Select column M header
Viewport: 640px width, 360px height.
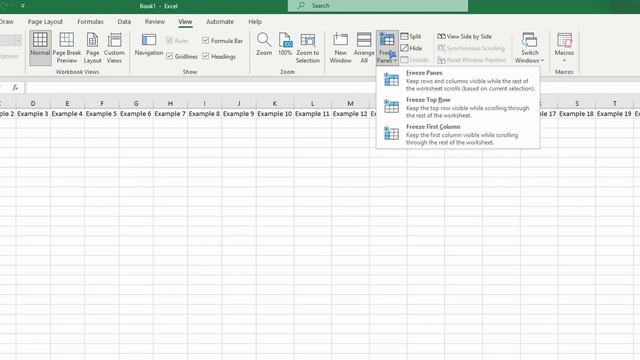click(350, 103)
